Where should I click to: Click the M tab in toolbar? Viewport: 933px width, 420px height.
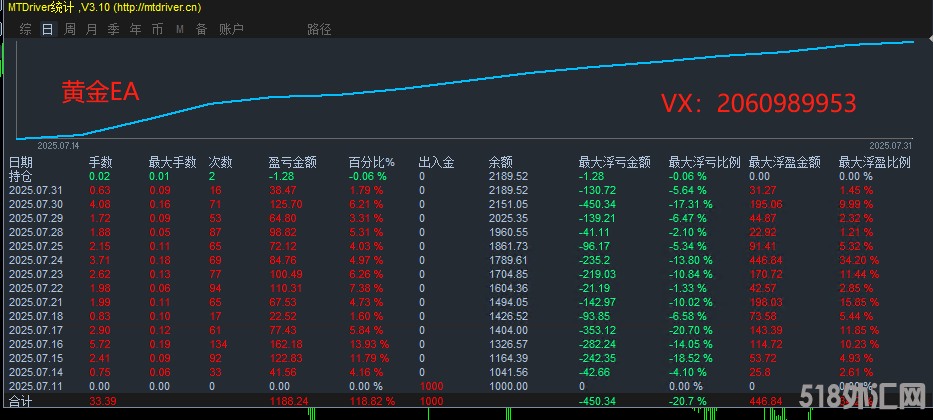(180, 30)
